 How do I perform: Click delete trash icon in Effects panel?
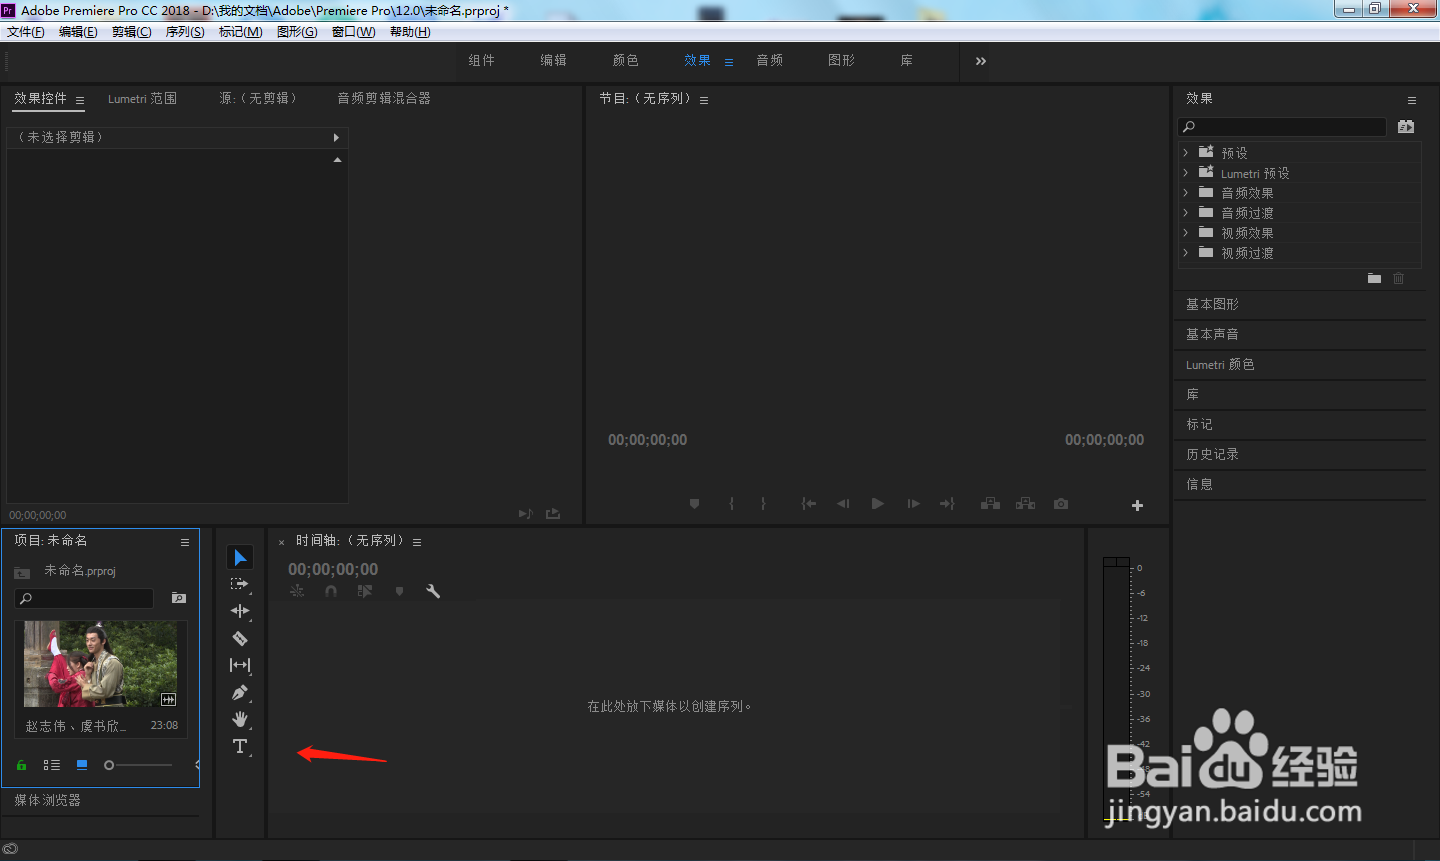pyautogui.click(x=1398, y=278)
